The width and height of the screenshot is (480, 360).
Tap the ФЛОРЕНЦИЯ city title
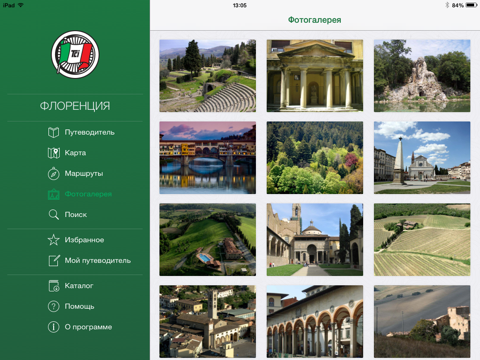[75, 106]
